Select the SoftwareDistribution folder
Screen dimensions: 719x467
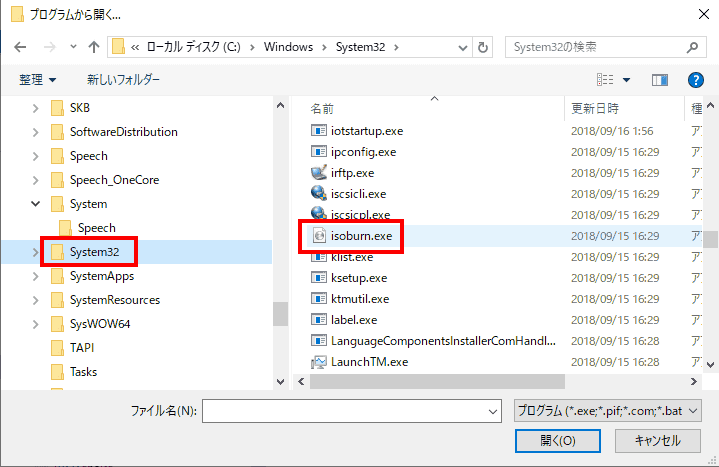tap(114, 132)
